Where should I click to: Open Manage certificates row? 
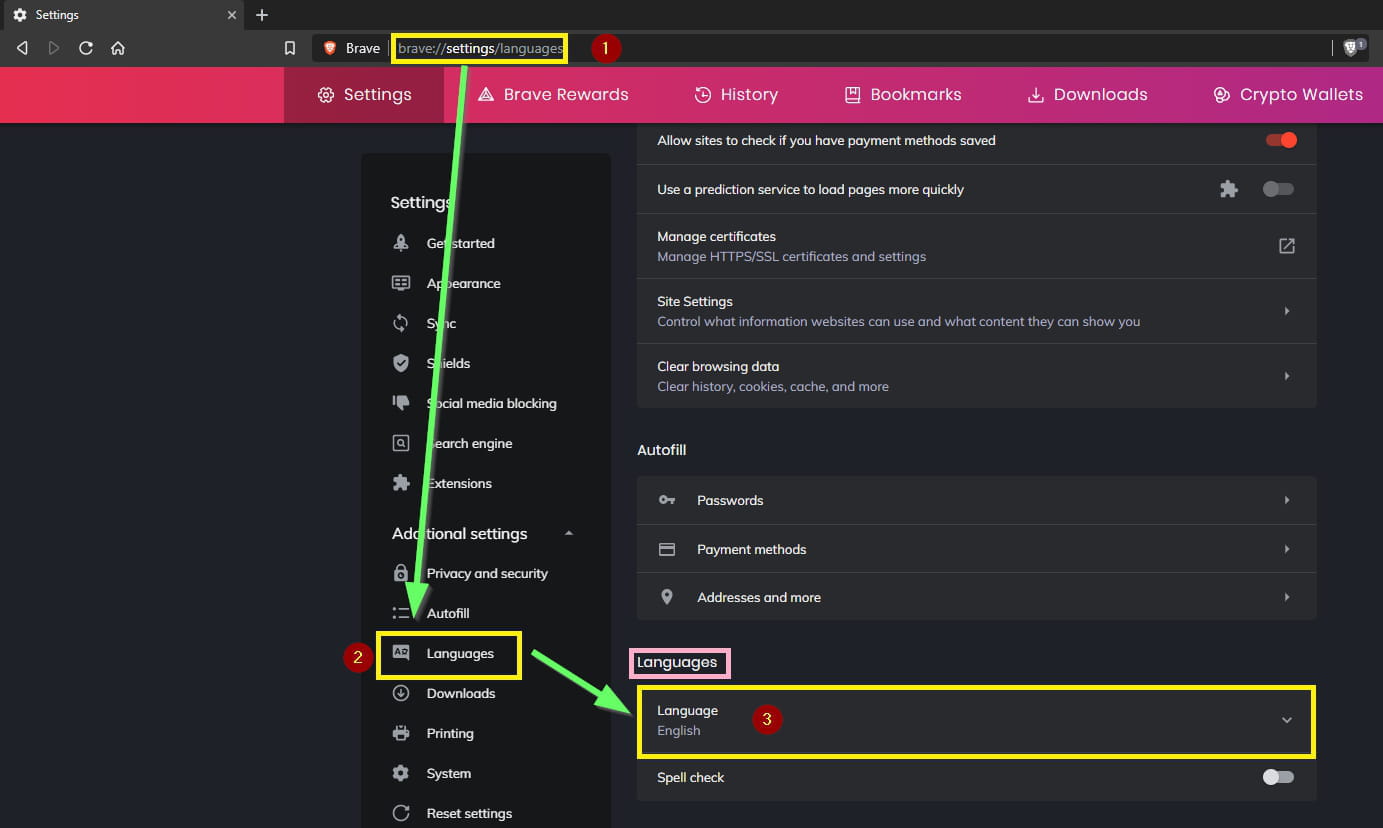tap(976, 246)
